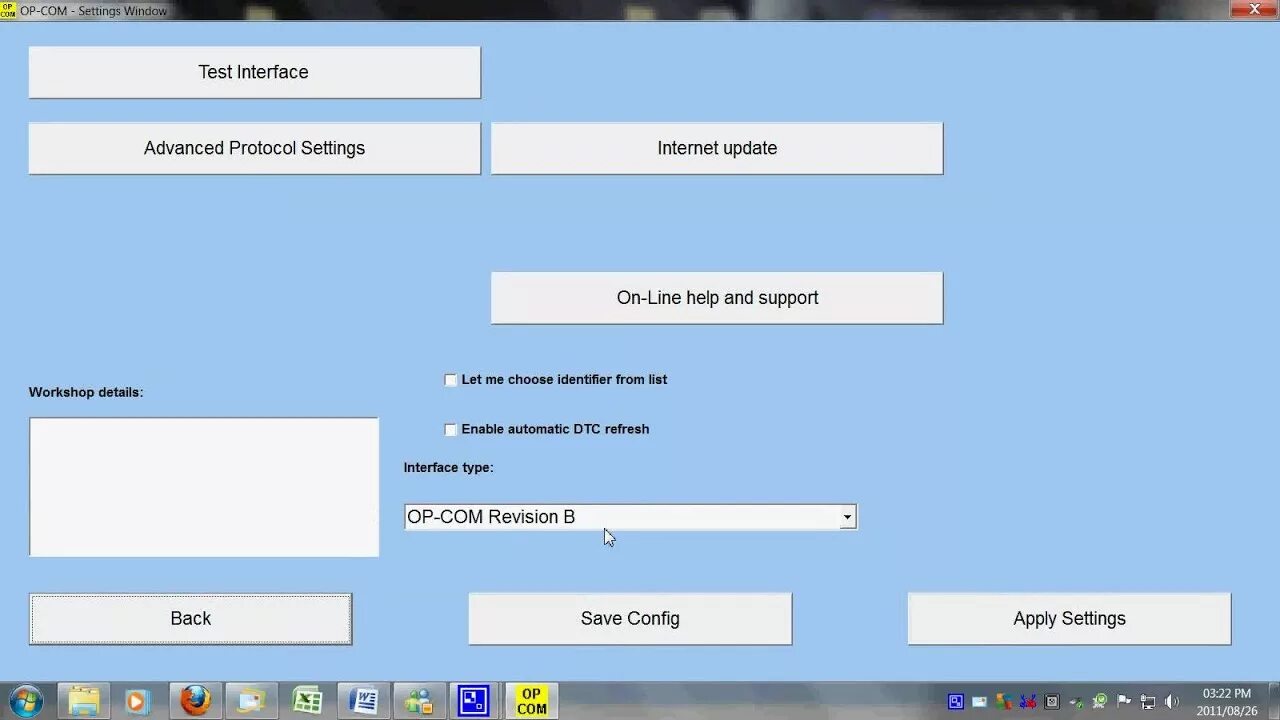Select the OP-COM taskbar button
The image size is (1280, 720).
pyautogui.click(x=531, y=701)
